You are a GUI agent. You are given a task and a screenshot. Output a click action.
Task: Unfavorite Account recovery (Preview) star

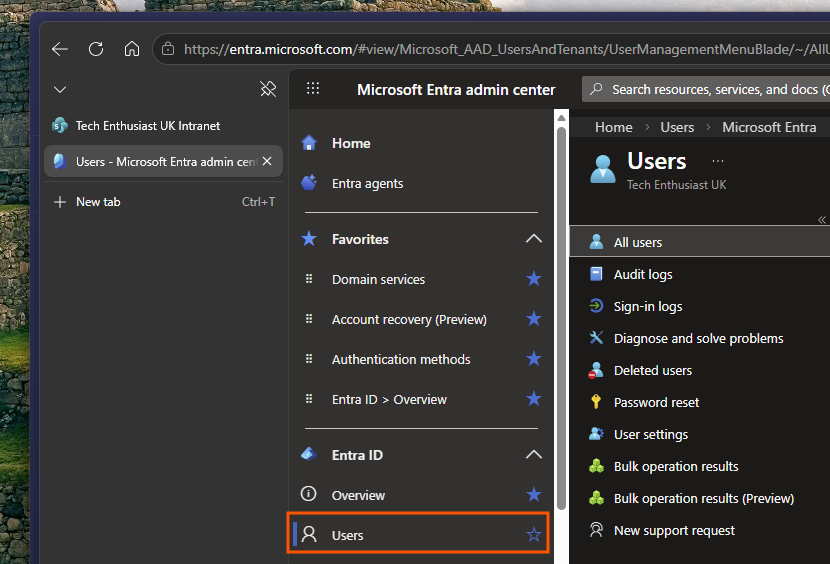pos(534,319)
